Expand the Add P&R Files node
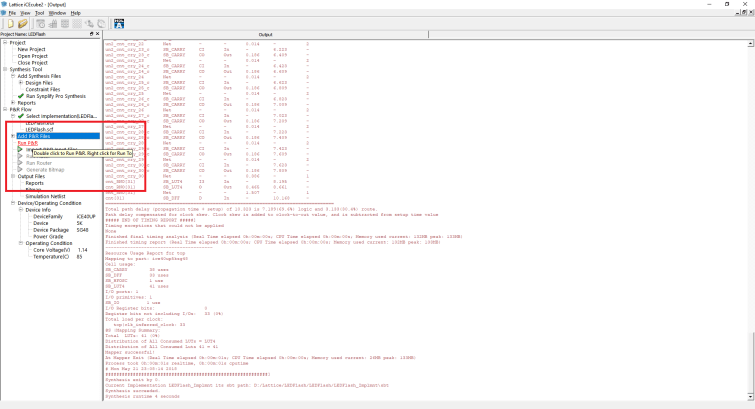The image size is (755, 409). (12, 136)
